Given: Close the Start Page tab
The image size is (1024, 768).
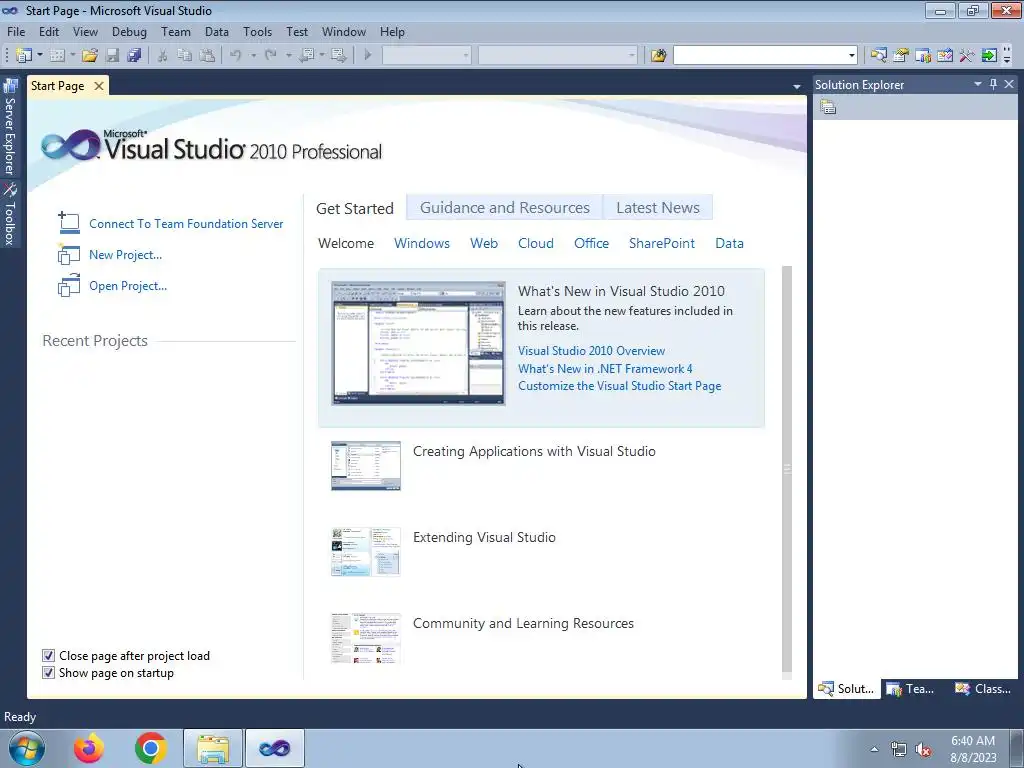Looking at the screenshot, I should pyautogui.click(x=99, y=86).
